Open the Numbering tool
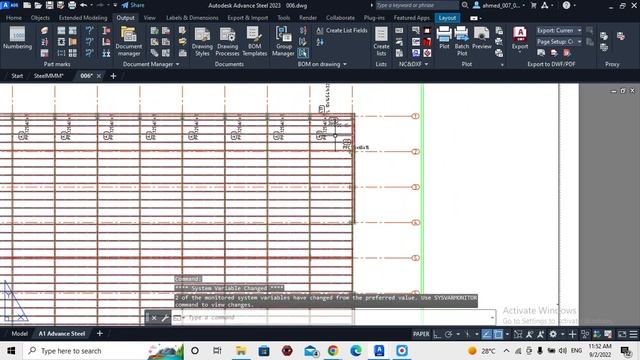The height and width of the screenshot is (360, 640). point(17,38)
